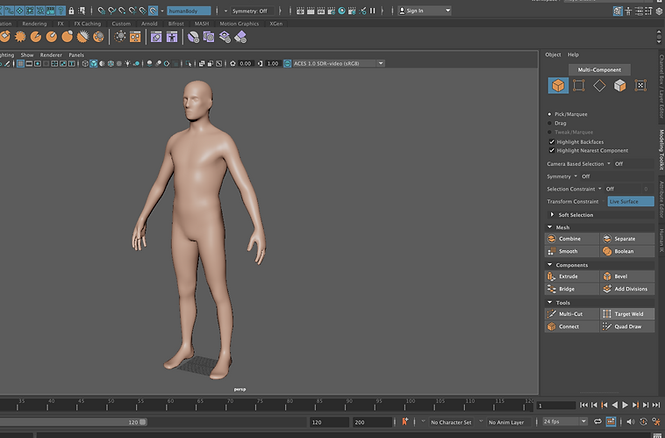The width and height of the screenshot is (665, 438).
Task: Uncheck Highlight Nearest Component checkbox
Action: (x=552, y=150)
